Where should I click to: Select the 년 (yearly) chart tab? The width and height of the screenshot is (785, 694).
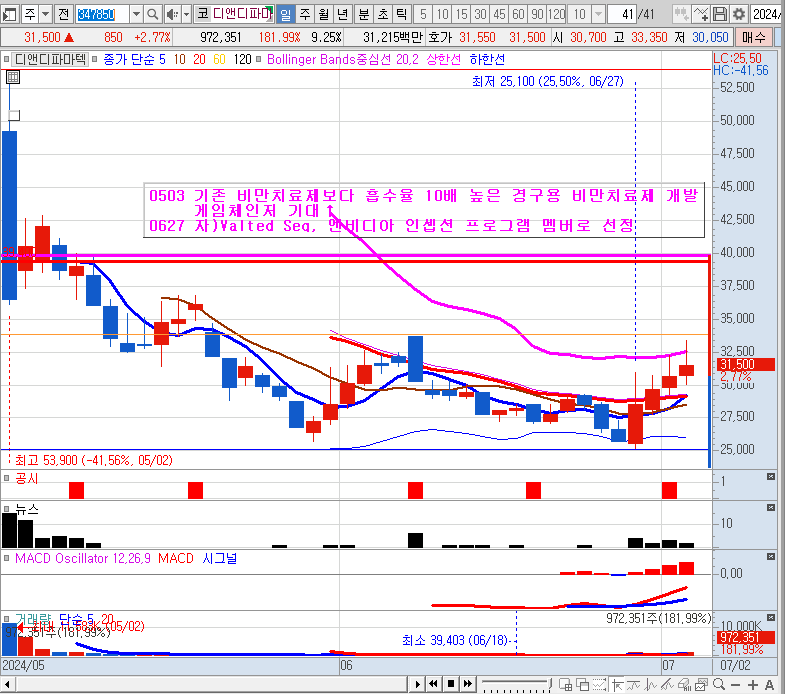click(342, 14)
